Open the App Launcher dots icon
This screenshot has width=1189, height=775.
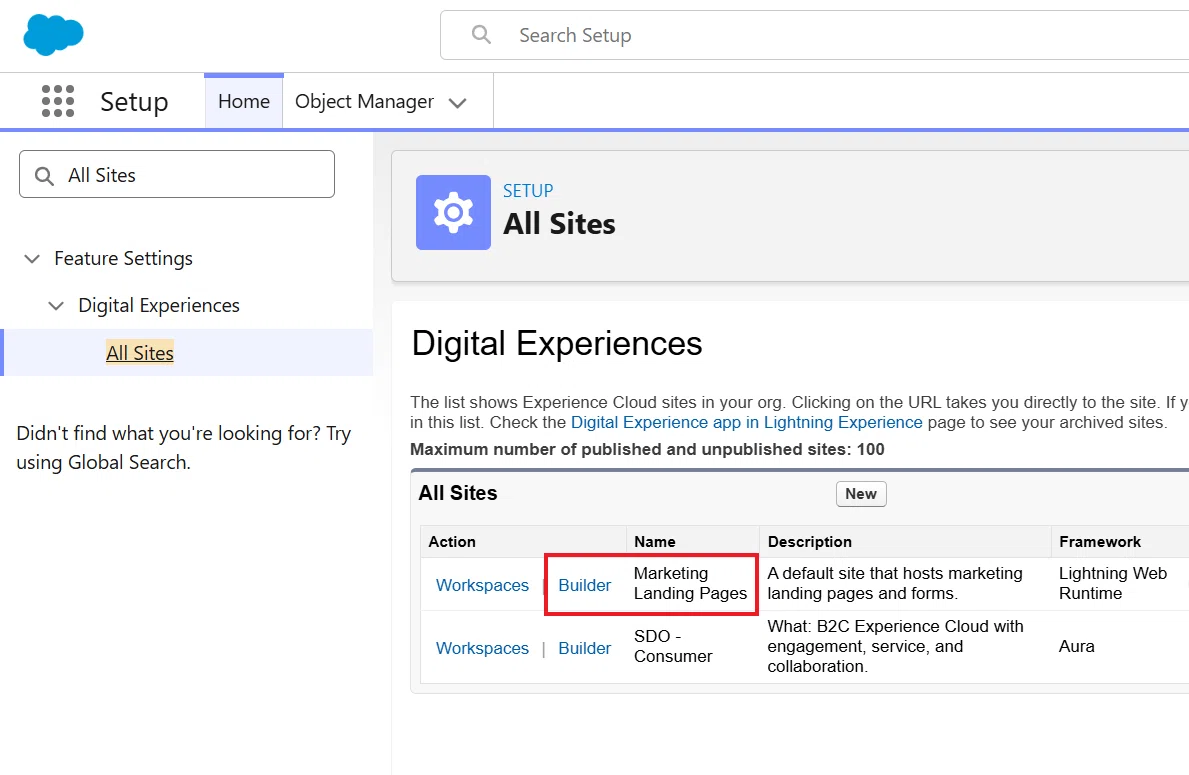58,101
